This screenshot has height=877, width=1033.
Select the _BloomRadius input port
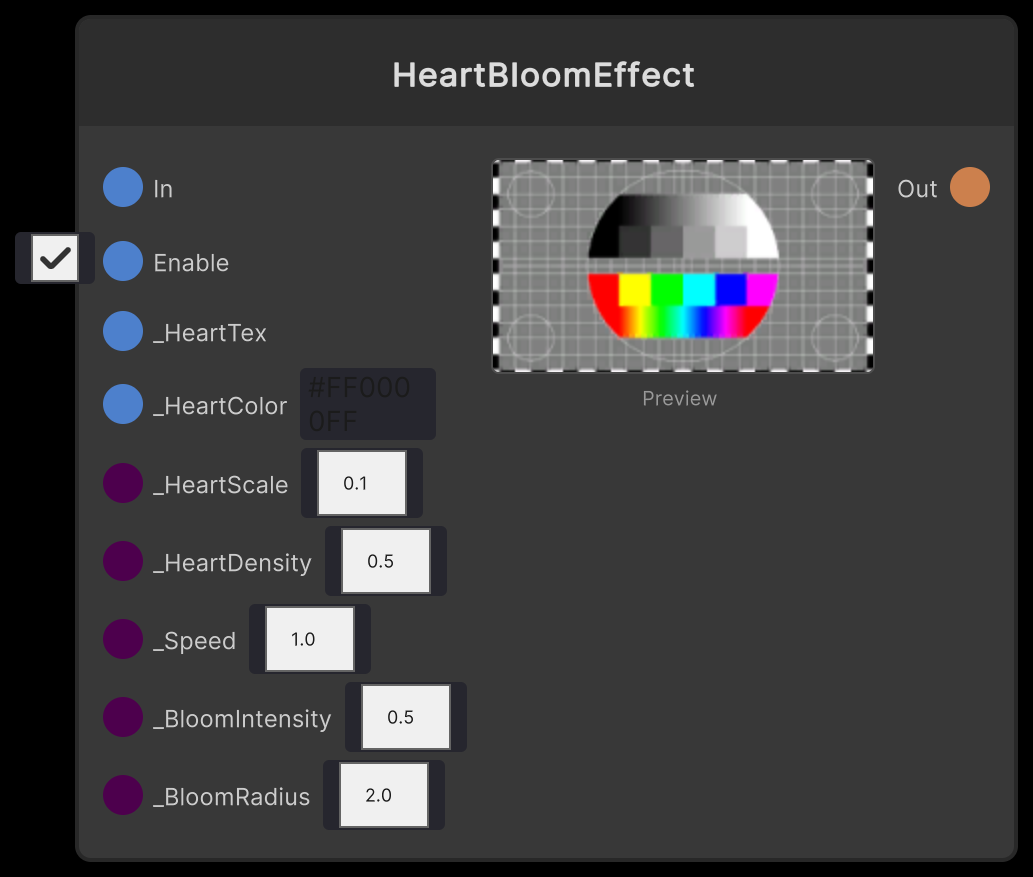point(122,795)
